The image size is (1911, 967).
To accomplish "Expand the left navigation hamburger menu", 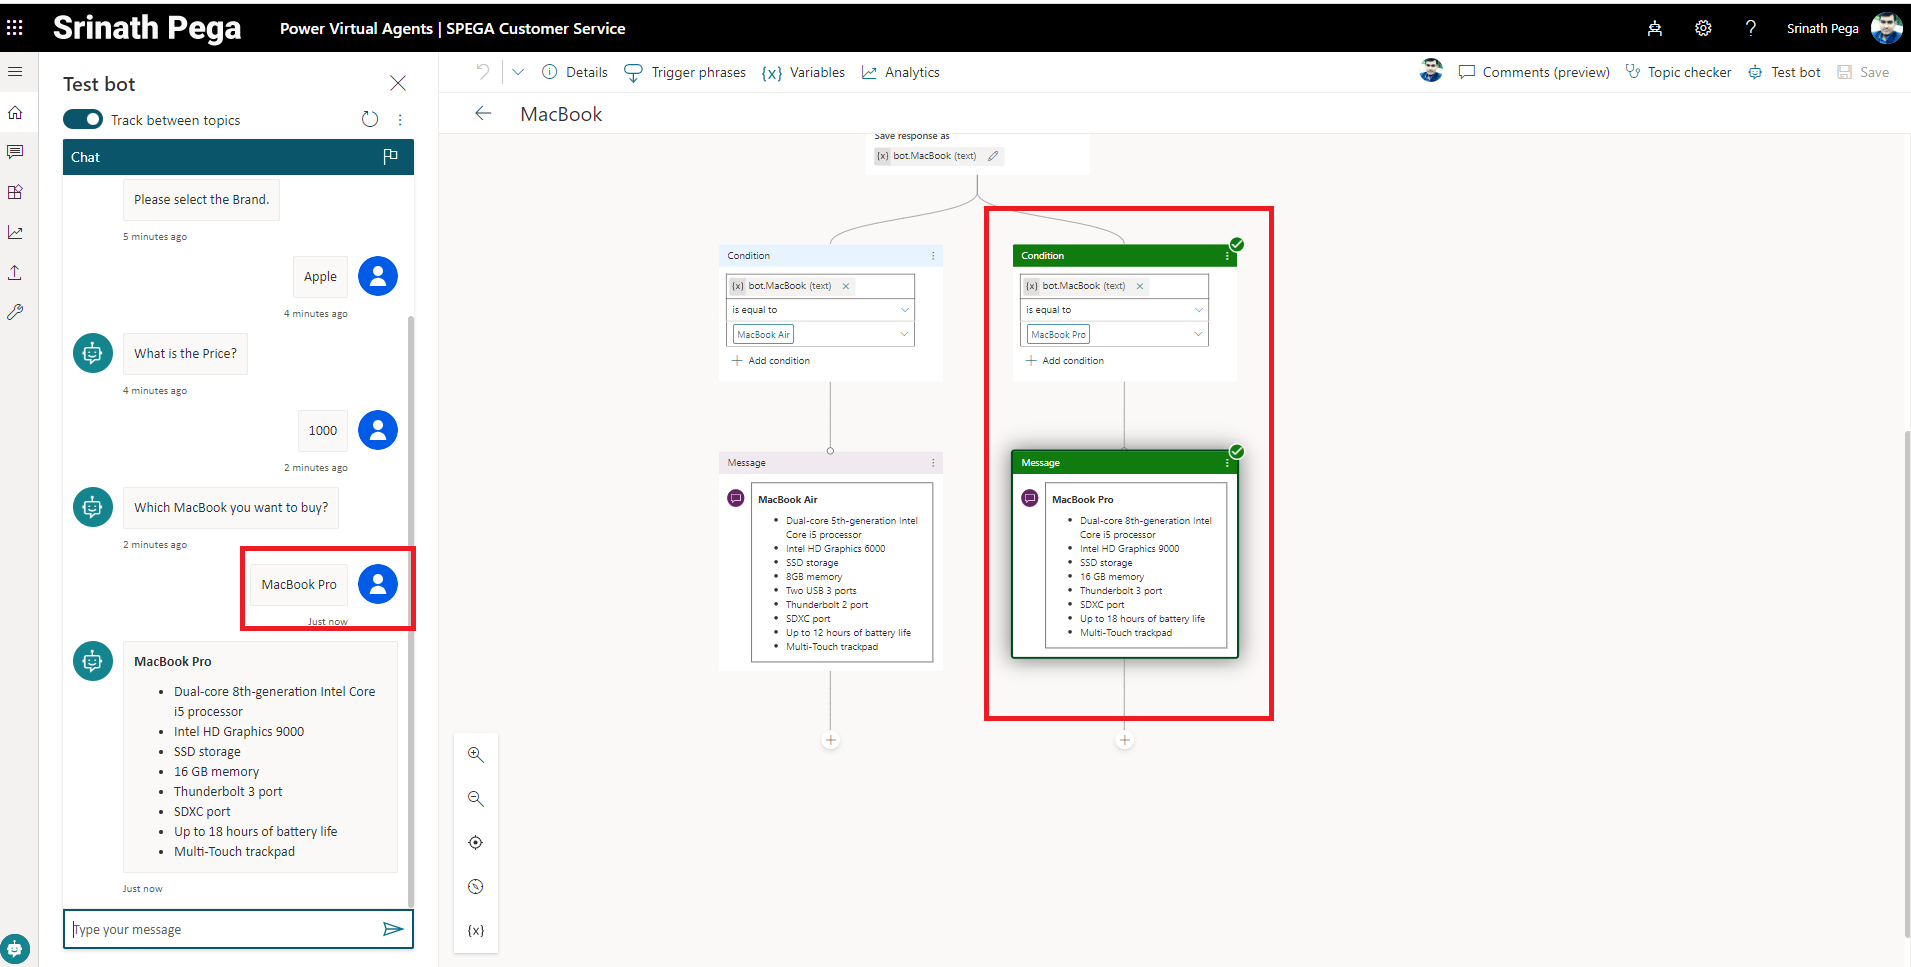I will [x=15, y=72].
